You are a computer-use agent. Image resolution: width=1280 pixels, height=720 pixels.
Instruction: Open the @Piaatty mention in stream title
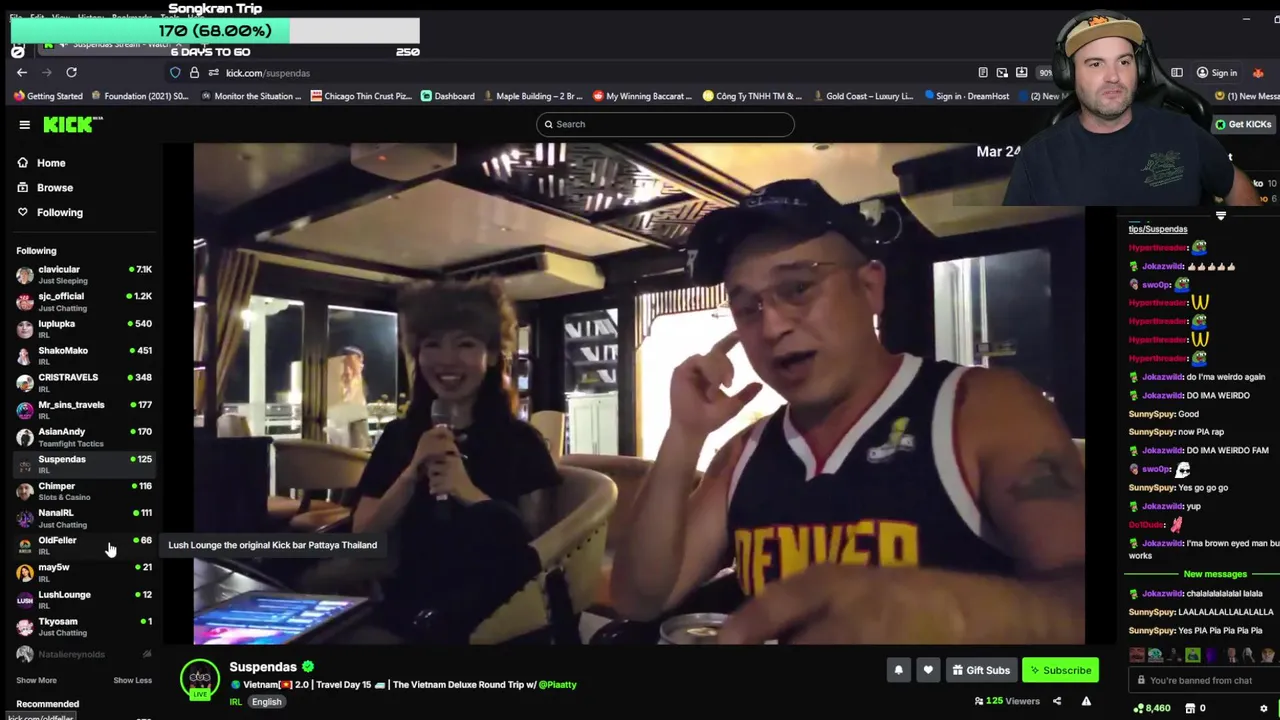coord(558,685)
